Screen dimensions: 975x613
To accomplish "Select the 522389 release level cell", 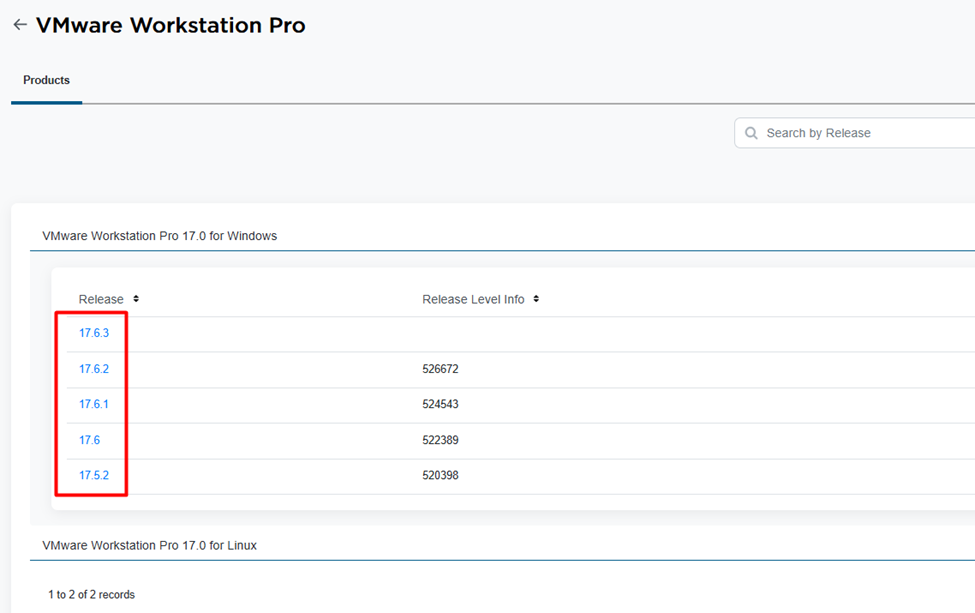I will [x=440, y=440].
